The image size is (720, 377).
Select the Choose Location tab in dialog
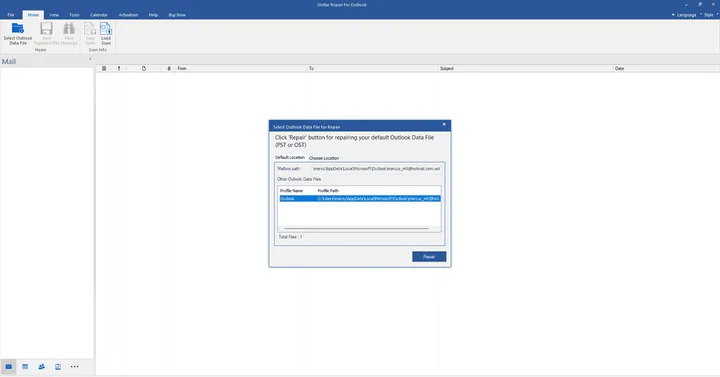[x=324, y=158]
